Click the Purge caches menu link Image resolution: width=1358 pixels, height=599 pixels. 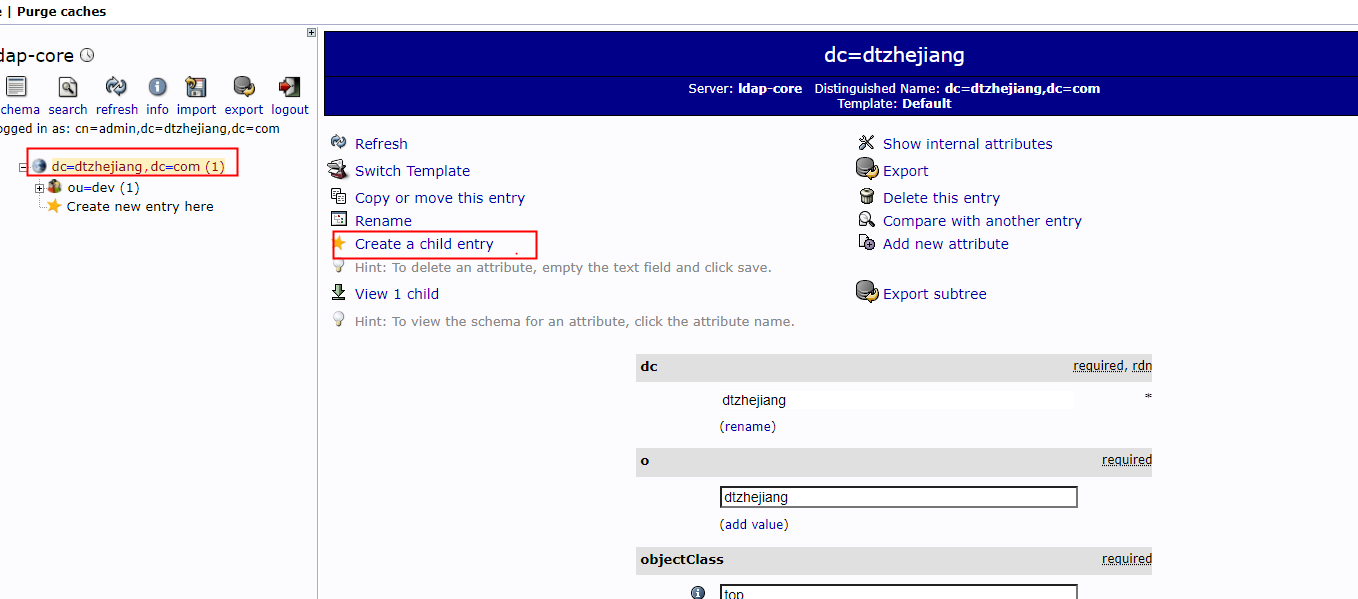(x=62, y=11)
